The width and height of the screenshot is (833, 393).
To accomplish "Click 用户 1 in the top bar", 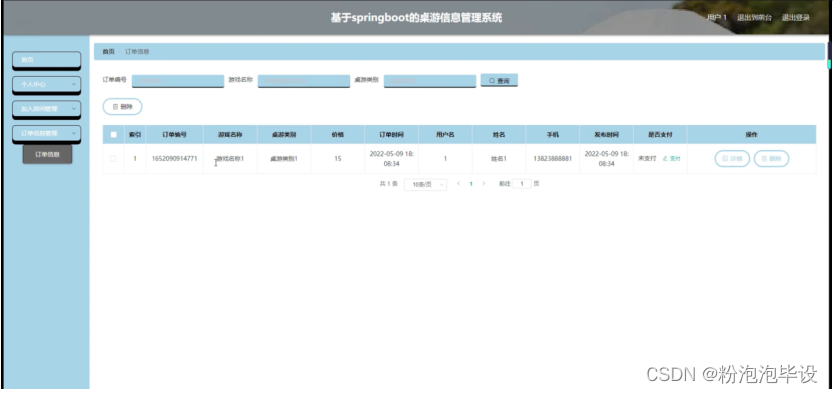I will (x=717, y=18).
